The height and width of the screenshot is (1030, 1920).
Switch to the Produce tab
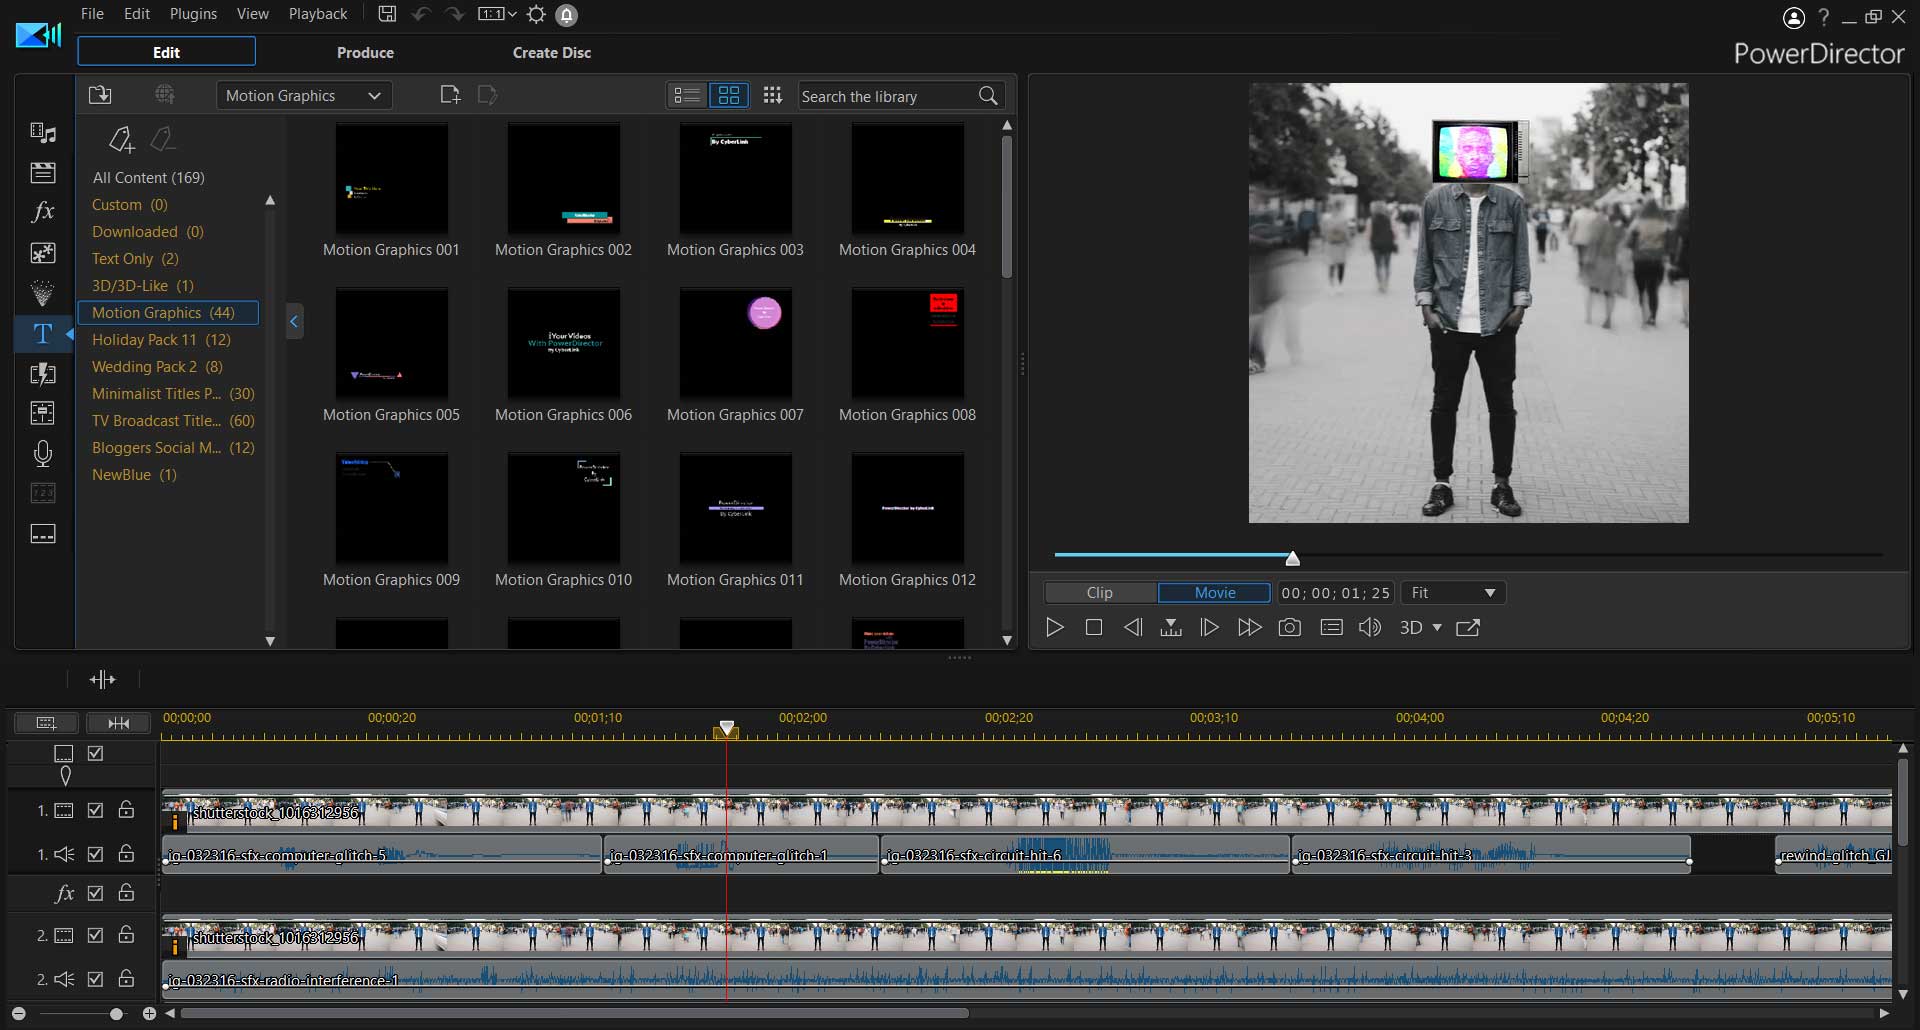click(x=365, y=52)
